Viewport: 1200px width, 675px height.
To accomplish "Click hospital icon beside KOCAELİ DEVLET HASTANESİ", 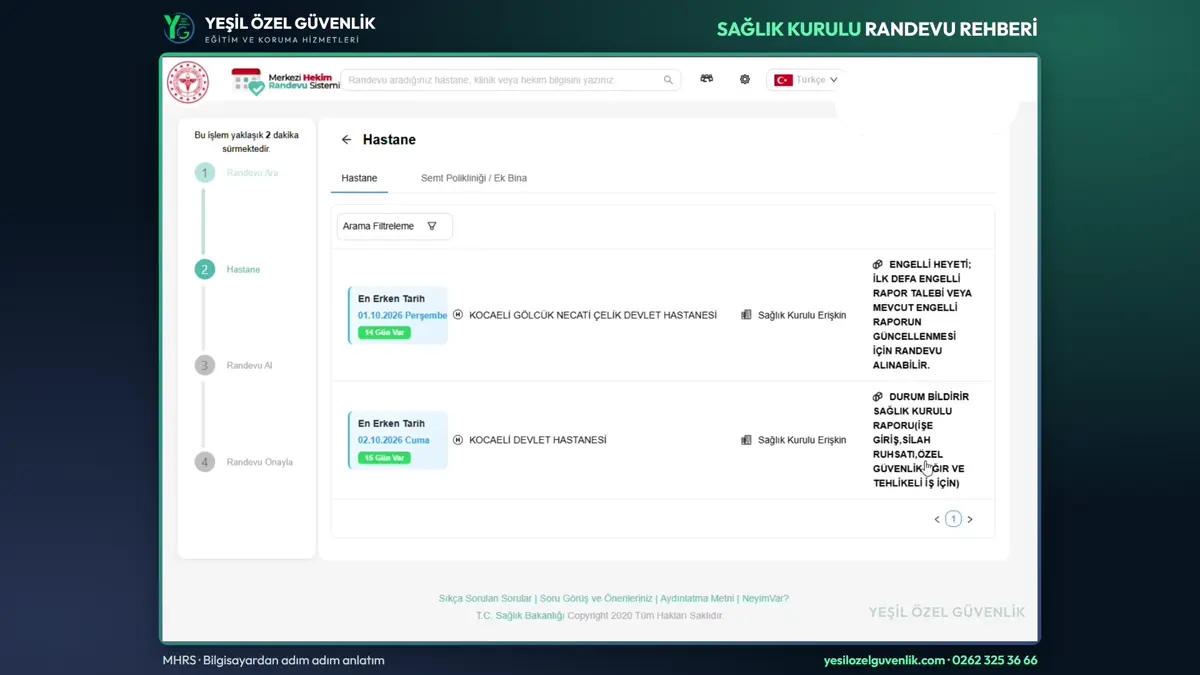I will pyautogui.click(x=458, y=440).
